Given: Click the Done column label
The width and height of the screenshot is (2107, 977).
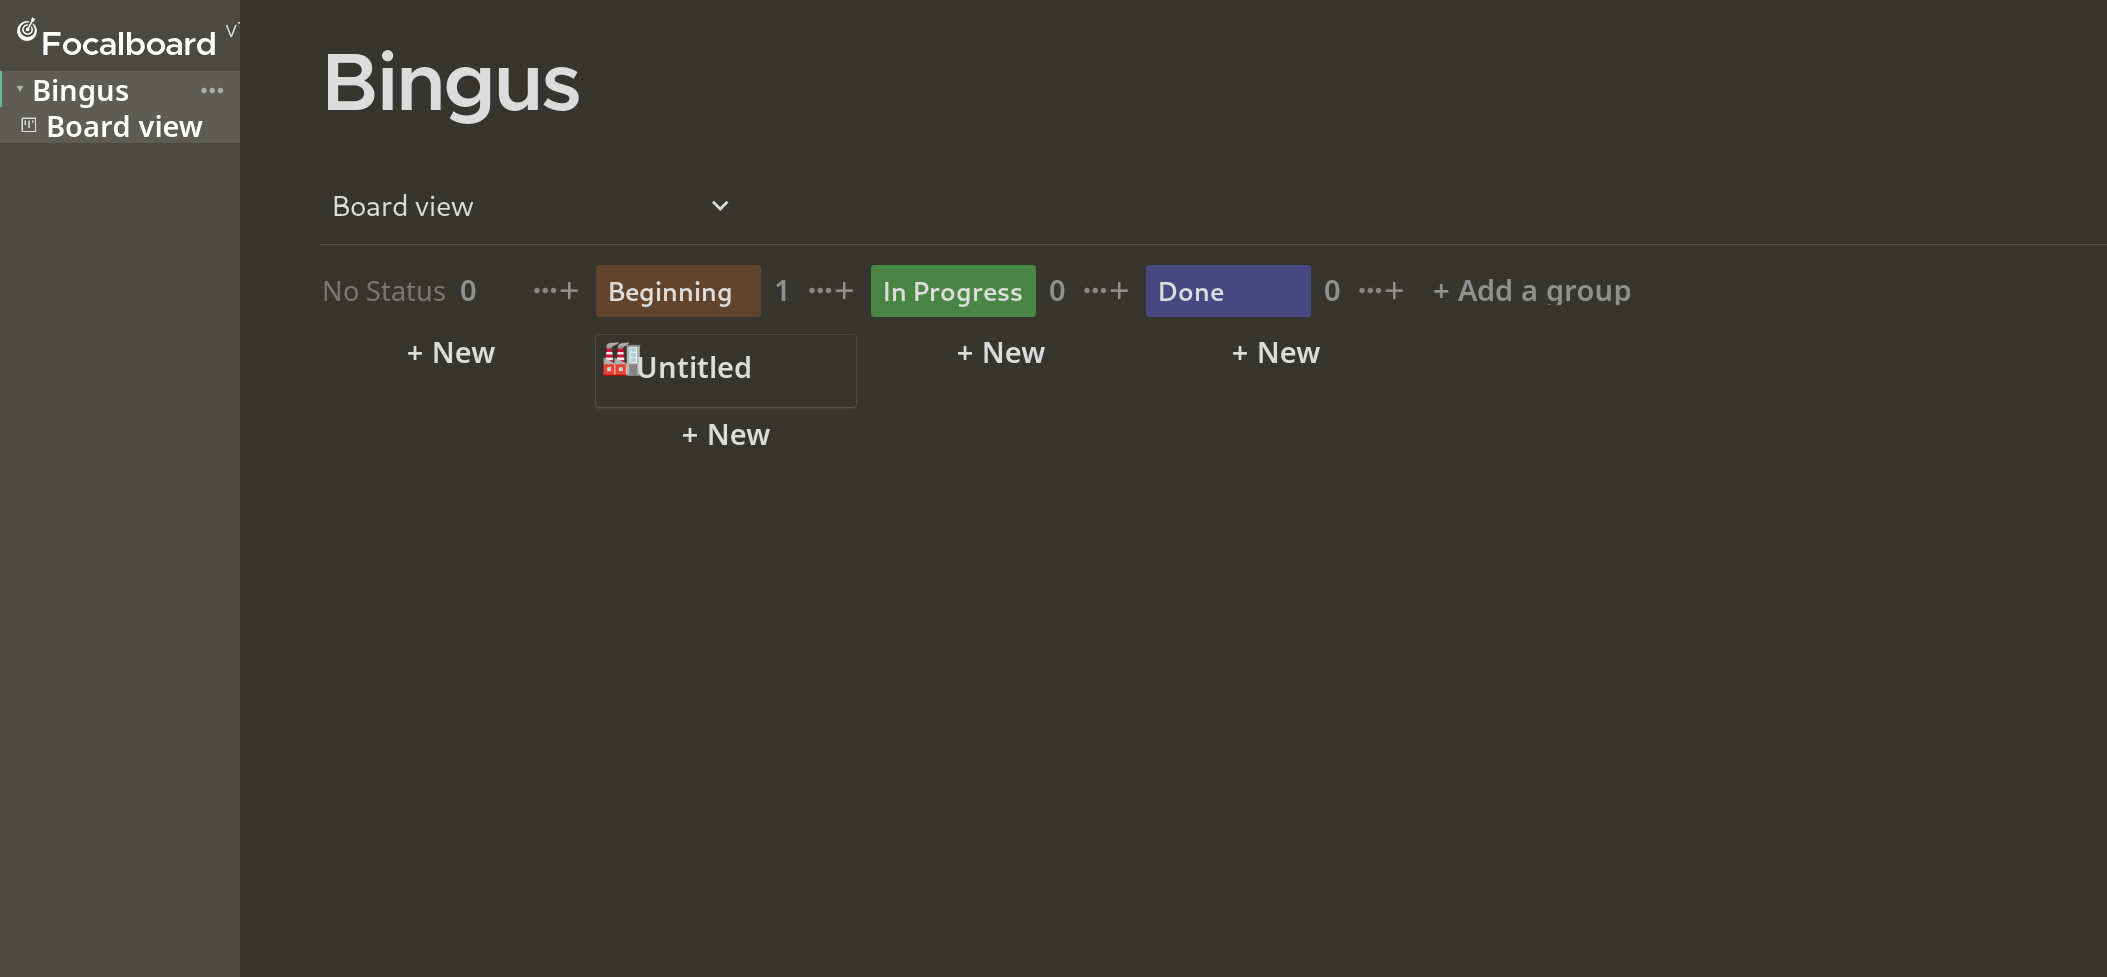Looking at the screenshot, I should coord(1228,291).
